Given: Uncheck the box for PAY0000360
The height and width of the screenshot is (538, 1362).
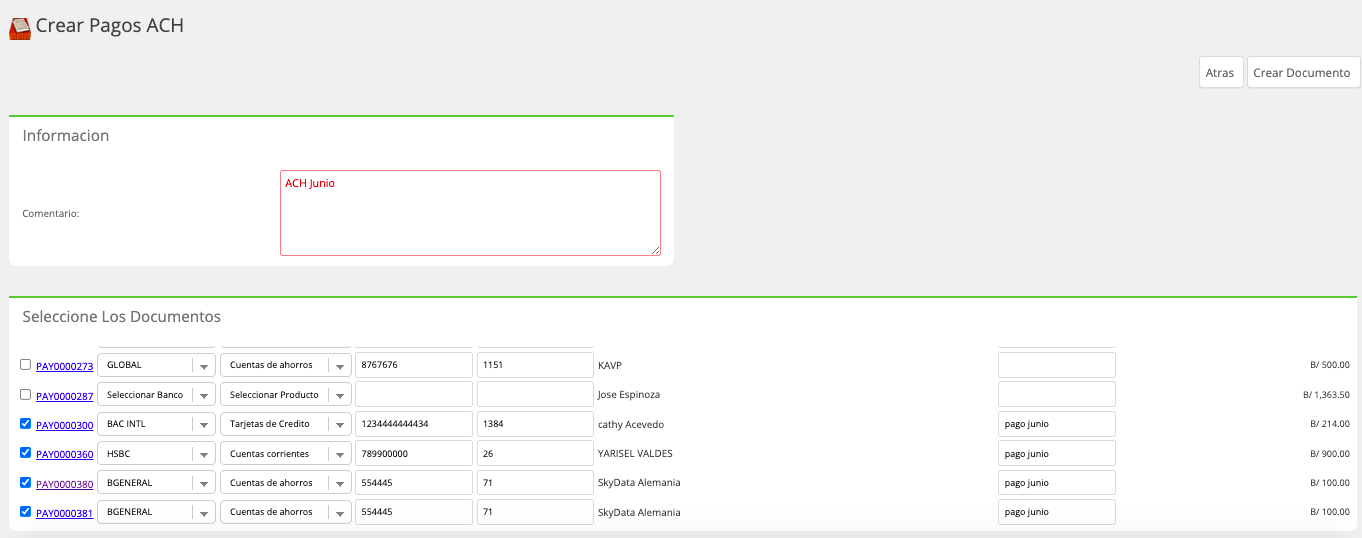Looking at the screenshot, I should pos(26,453).
